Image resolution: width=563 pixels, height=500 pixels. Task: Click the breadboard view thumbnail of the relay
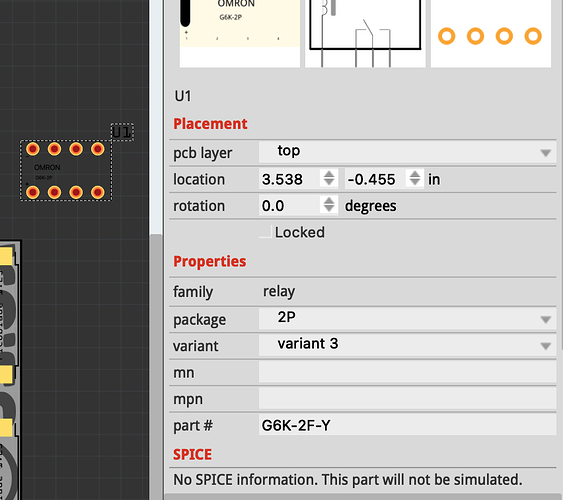coord(239,33)
